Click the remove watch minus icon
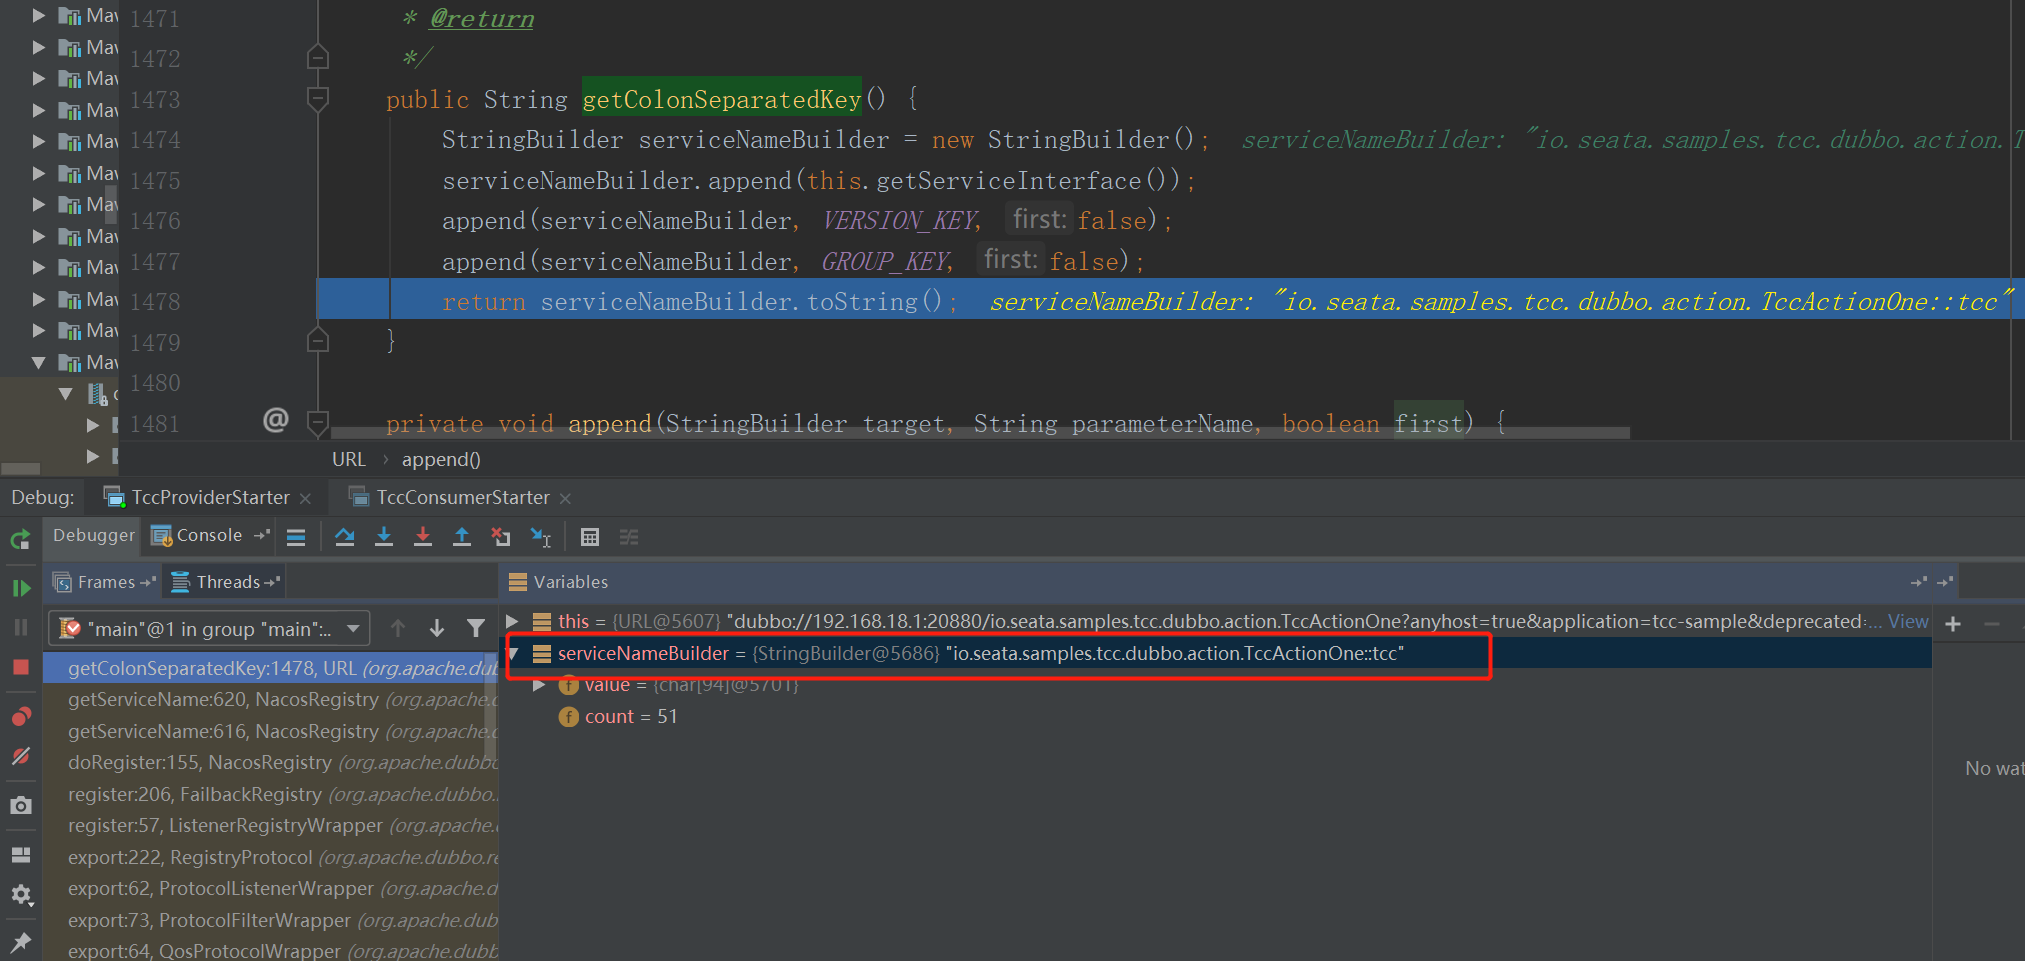Screen dimensions: 2025x961 tap(1992, 624)
